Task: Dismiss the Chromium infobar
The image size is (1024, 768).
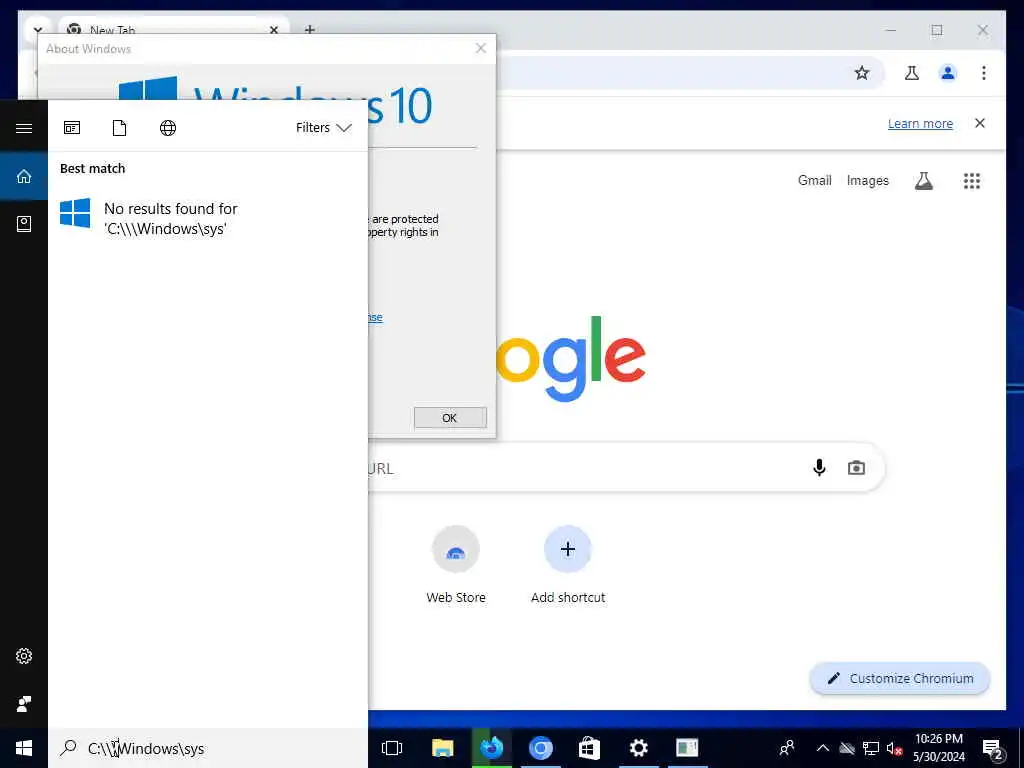Action: coord(980,123)
